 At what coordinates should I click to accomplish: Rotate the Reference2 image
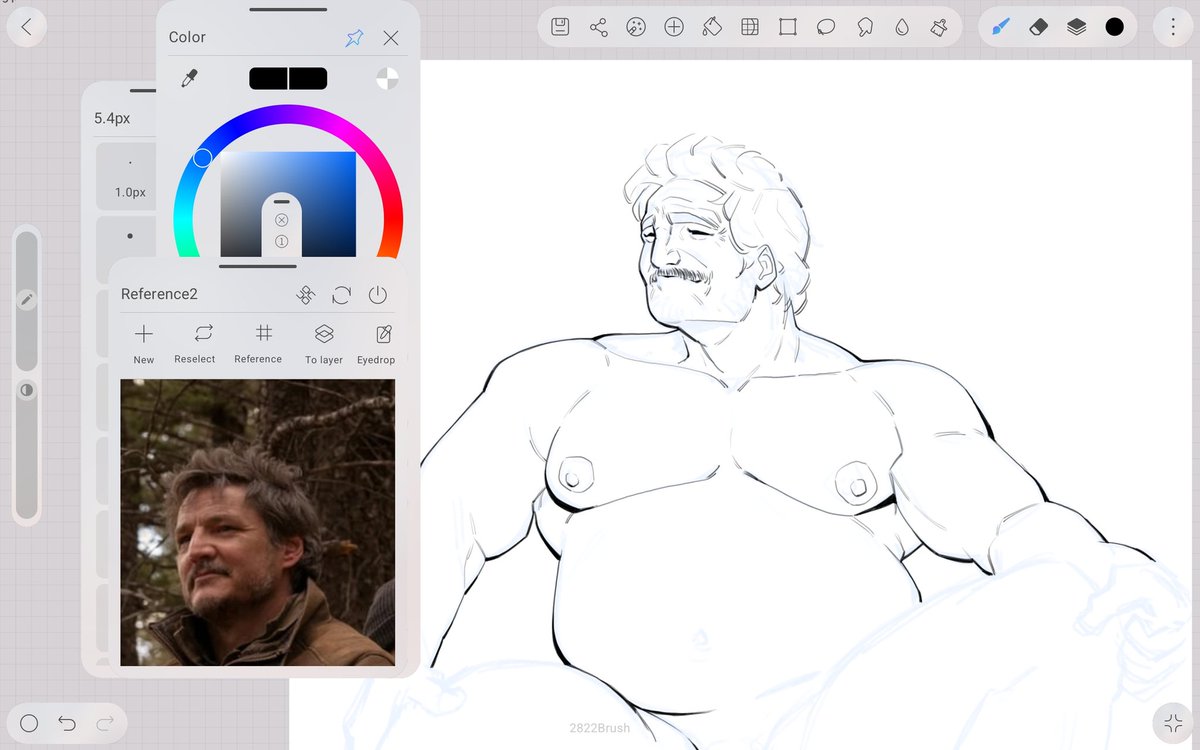click(x=342, y=295)
